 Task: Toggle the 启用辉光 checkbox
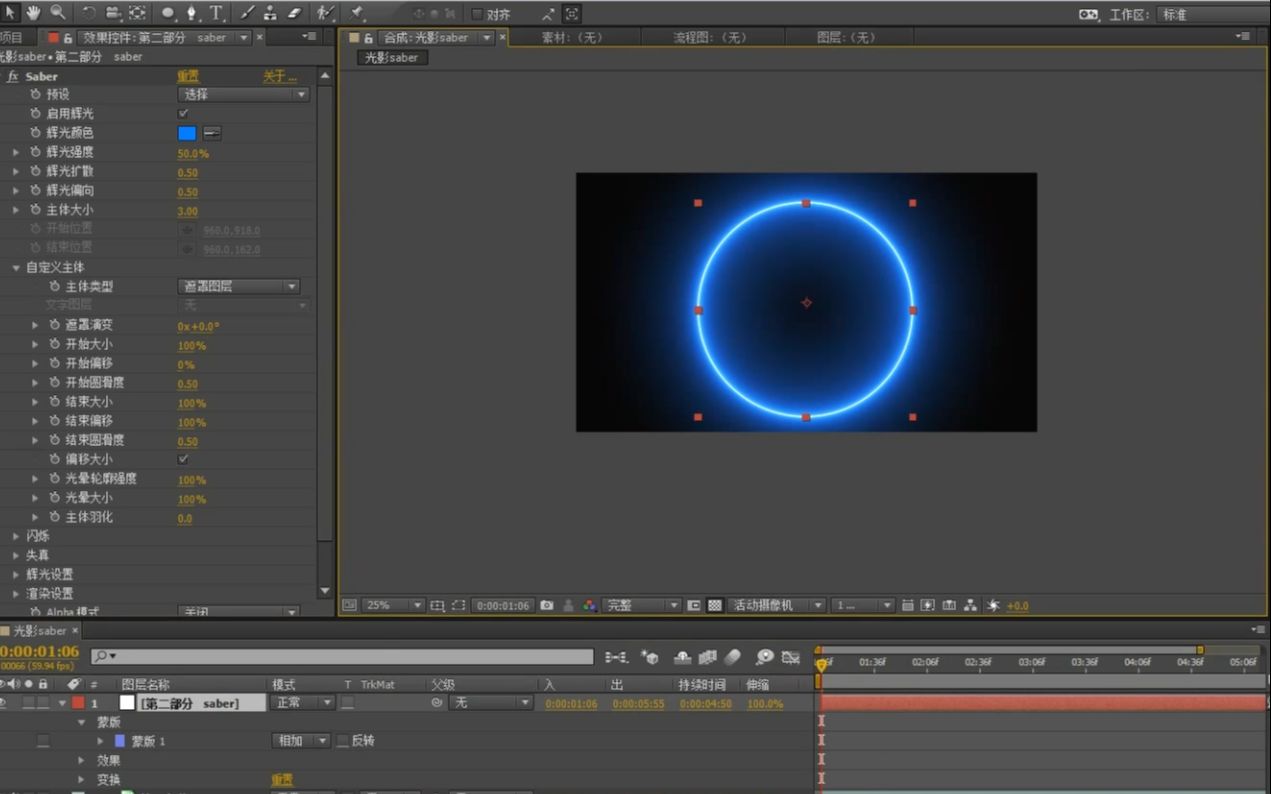pyautogui.click(x=183, y=113)
